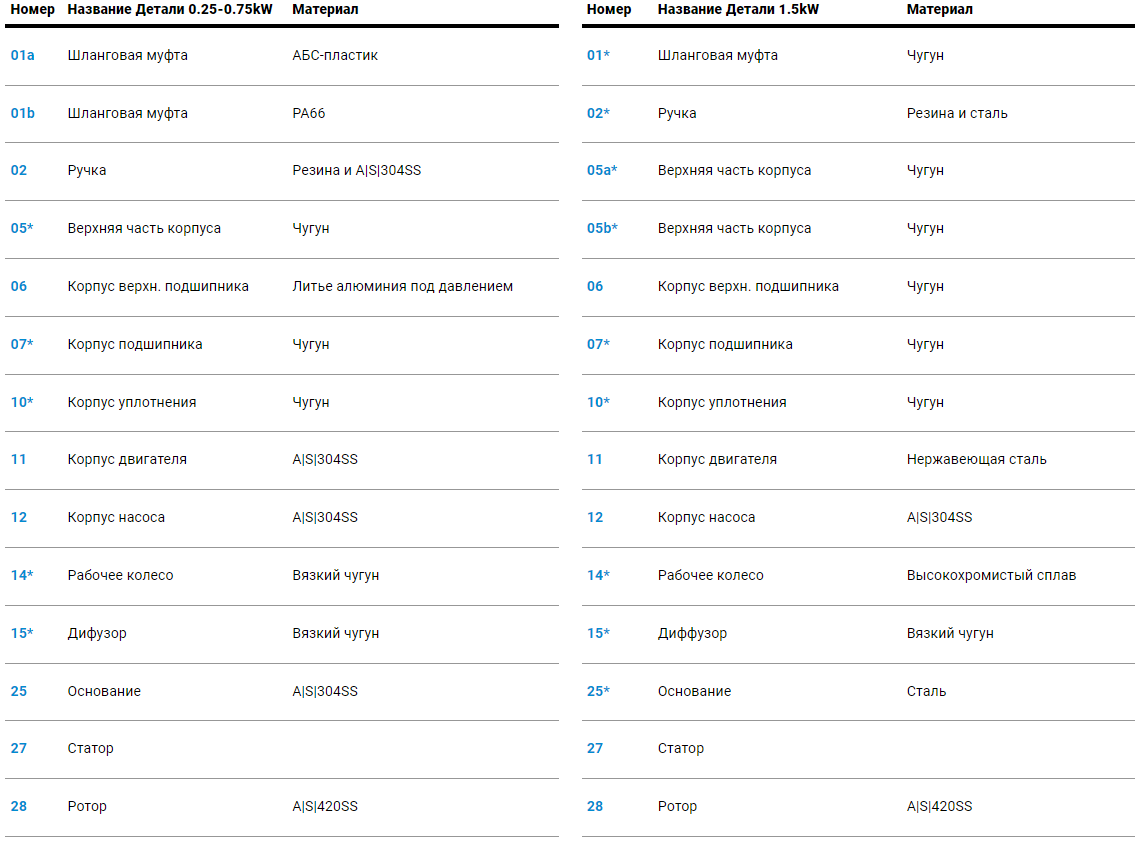Viewport: 1143px width, 842px height.
Task: Click part number 05b* link
Action: [x=602, y=228]
